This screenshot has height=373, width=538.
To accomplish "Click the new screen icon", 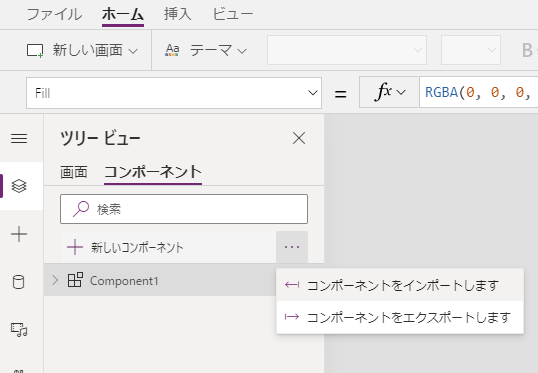I will click(x=35, y=51).
